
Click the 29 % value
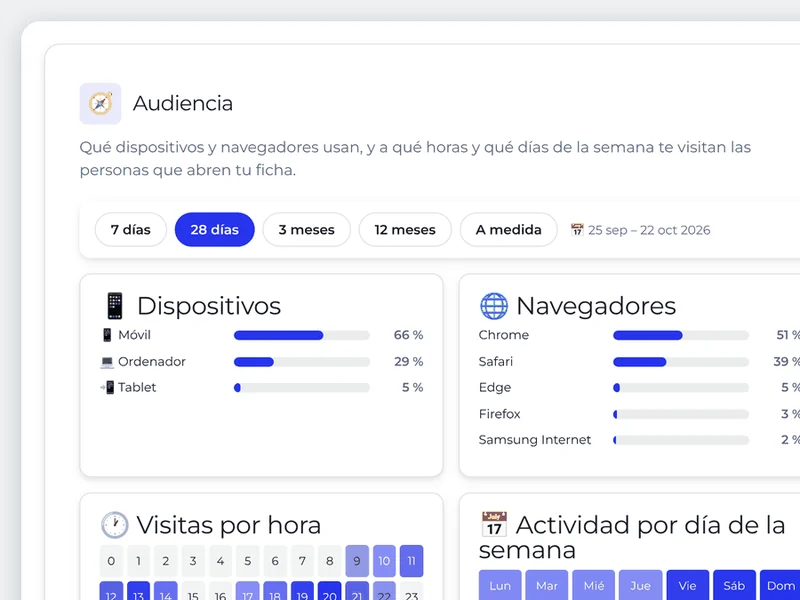408,362
